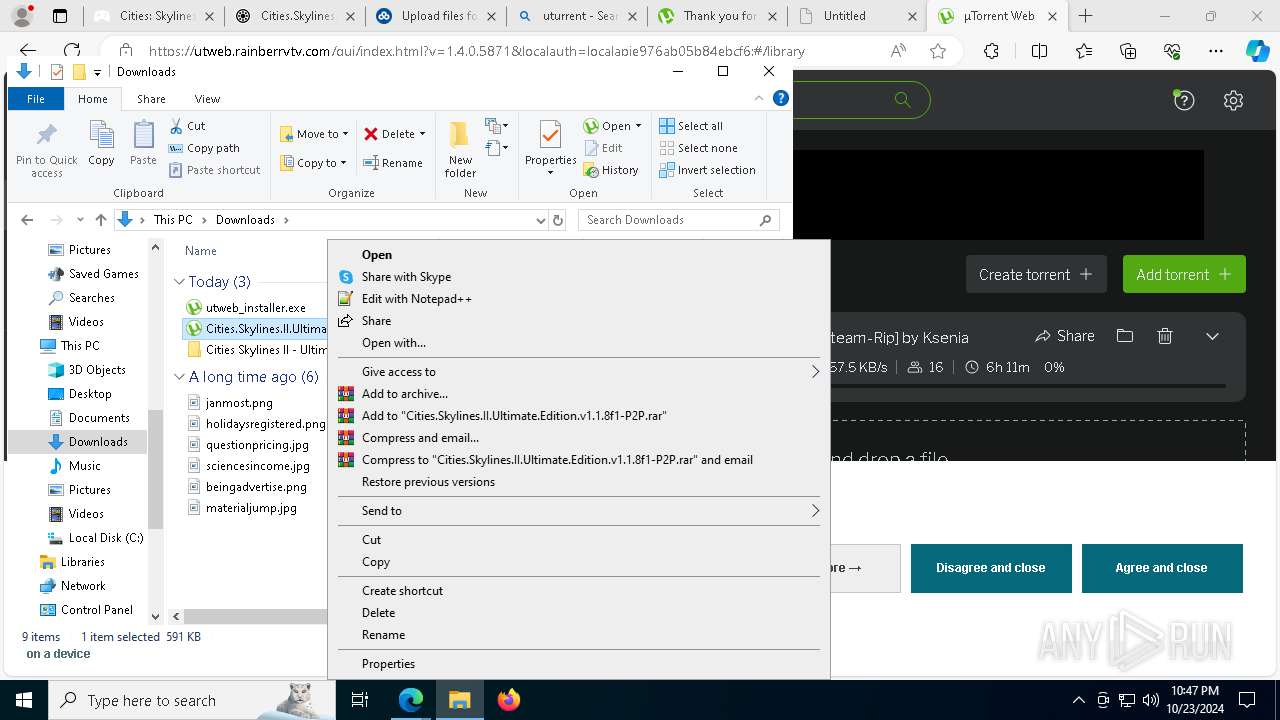The width and height of the screenshot is (1280, 720).
Task: Click the Agree and close button
Action: tap(1162, 568)
